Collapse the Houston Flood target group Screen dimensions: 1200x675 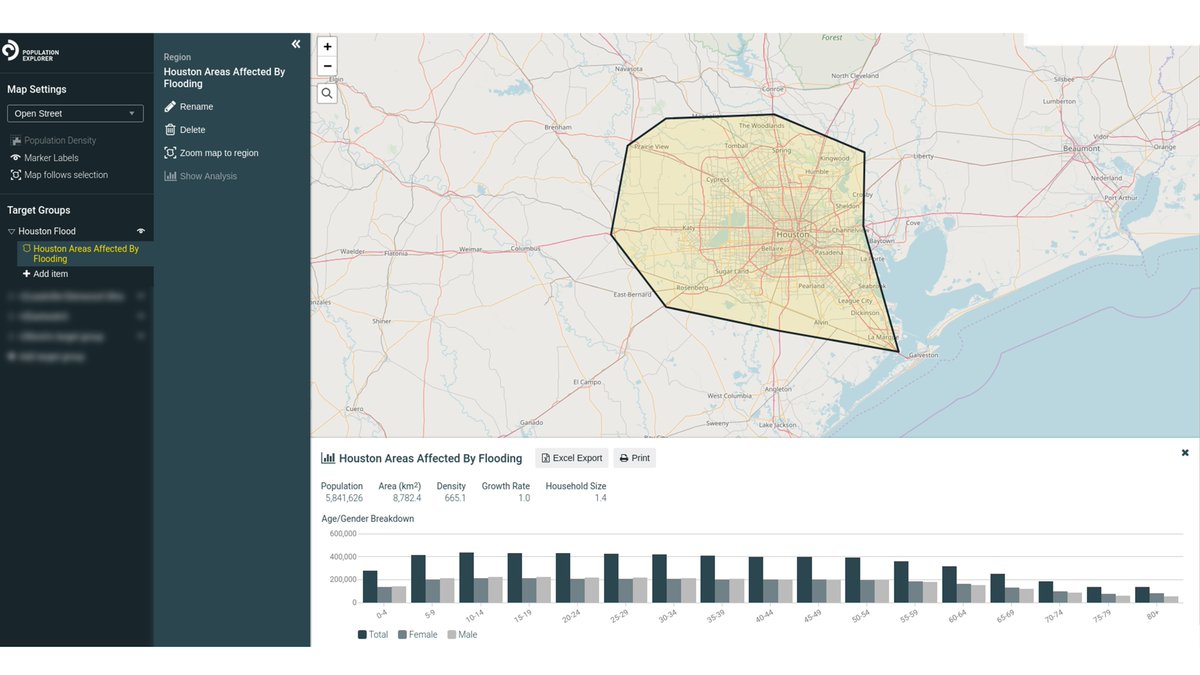(x=12, y=231)
